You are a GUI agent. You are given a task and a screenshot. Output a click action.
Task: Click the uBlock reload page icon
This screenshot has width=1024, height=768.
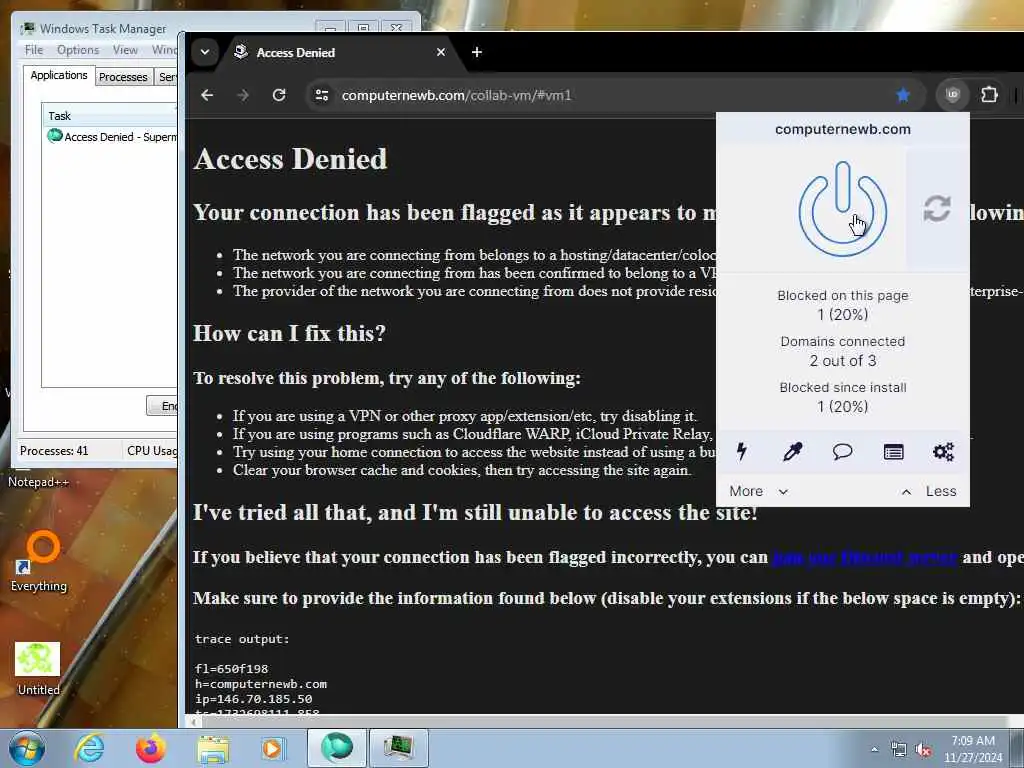pyautogui.click(x=937, y=209)
